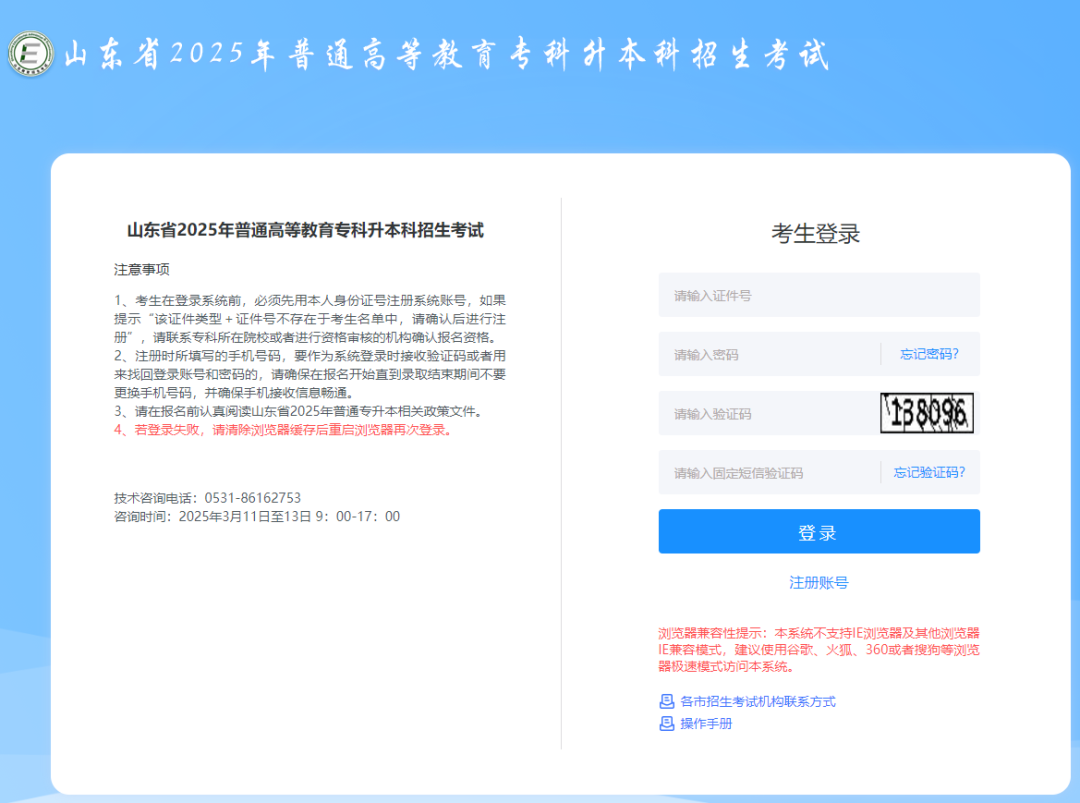This screenshot has width=1080, height=803.
Task: Click the 注意事项 heading text
Action: point(142,269)
